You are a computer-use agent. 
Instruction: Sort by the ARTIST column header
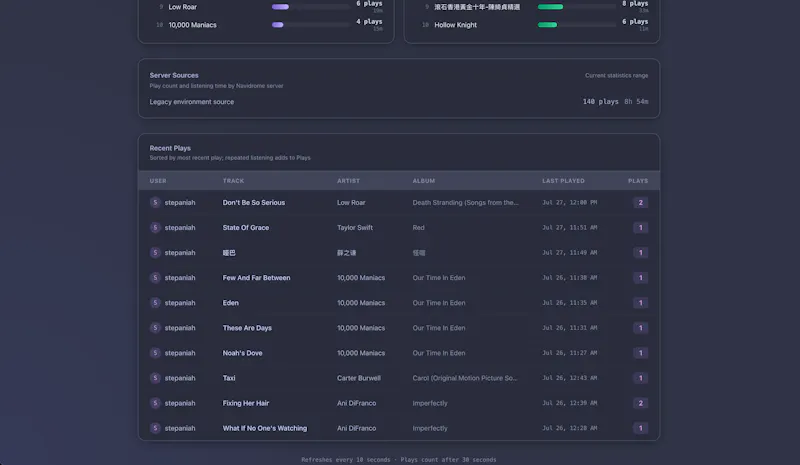(x=348, y=181)
